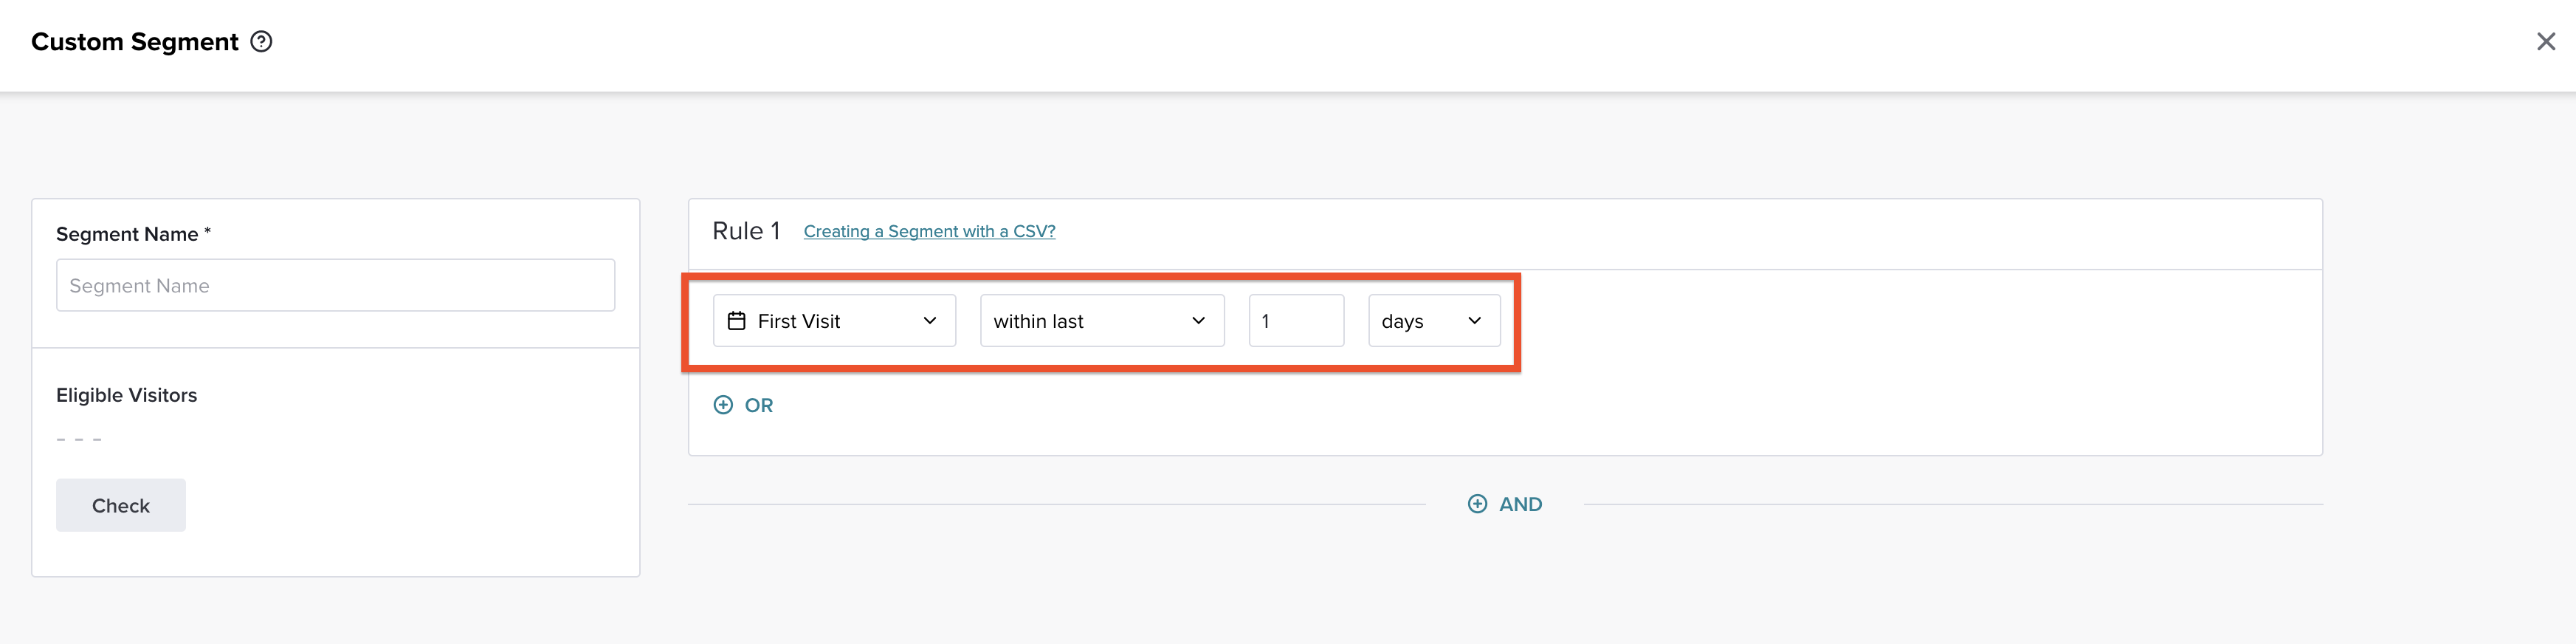The image size is (2576, 644).
Task: Click the Rule 1 heading
Action: [x=746, y=231]
